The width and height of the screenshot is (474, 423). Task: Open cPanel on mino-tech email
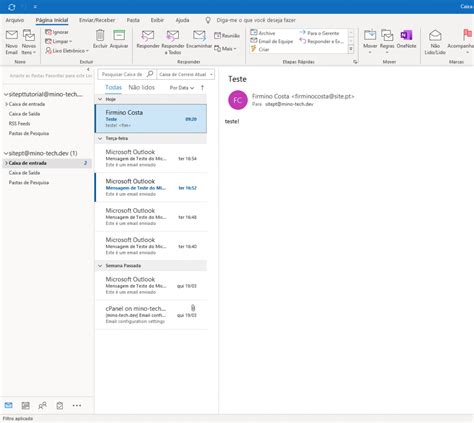(x=151, y=315)
